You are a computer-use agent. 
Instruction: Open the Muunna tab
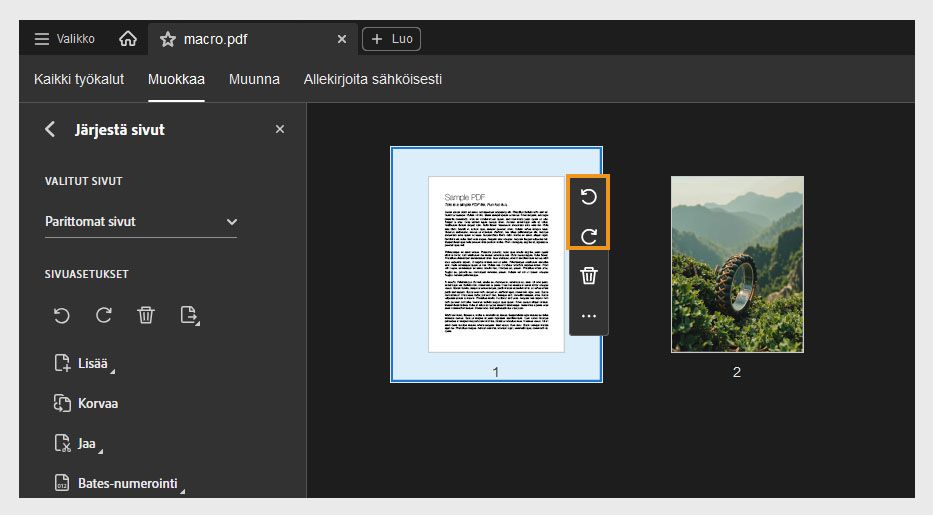pos(254,79)
